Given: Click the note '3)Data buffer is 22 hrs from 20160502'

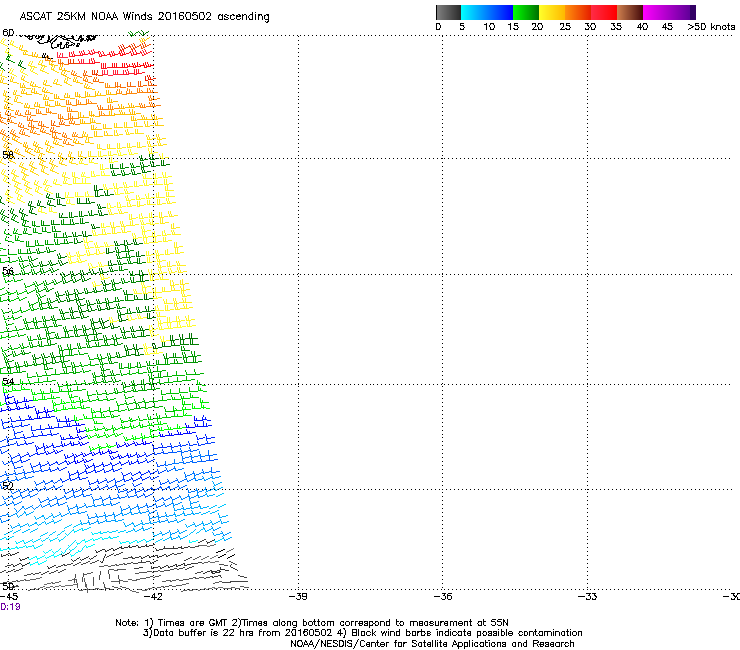Looking at the screenshot, I should (x=237, y=633).
